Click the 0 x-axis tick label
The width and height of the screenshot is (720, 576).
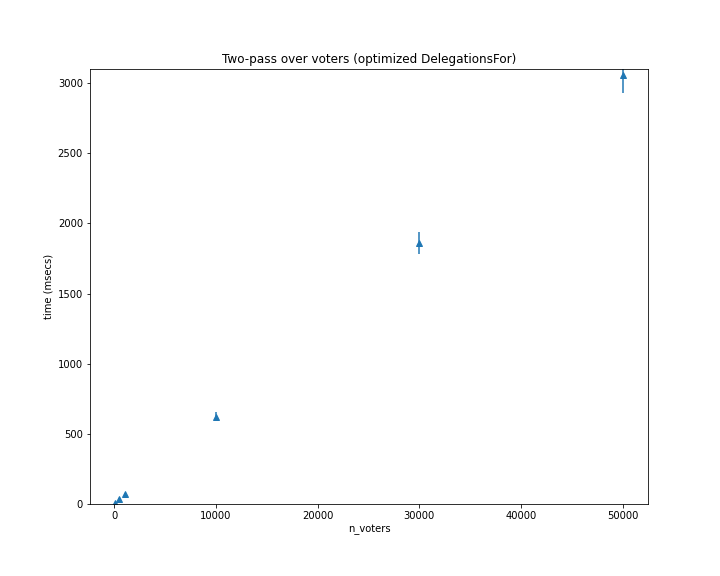pyautogui.click(x=115, y=515)
